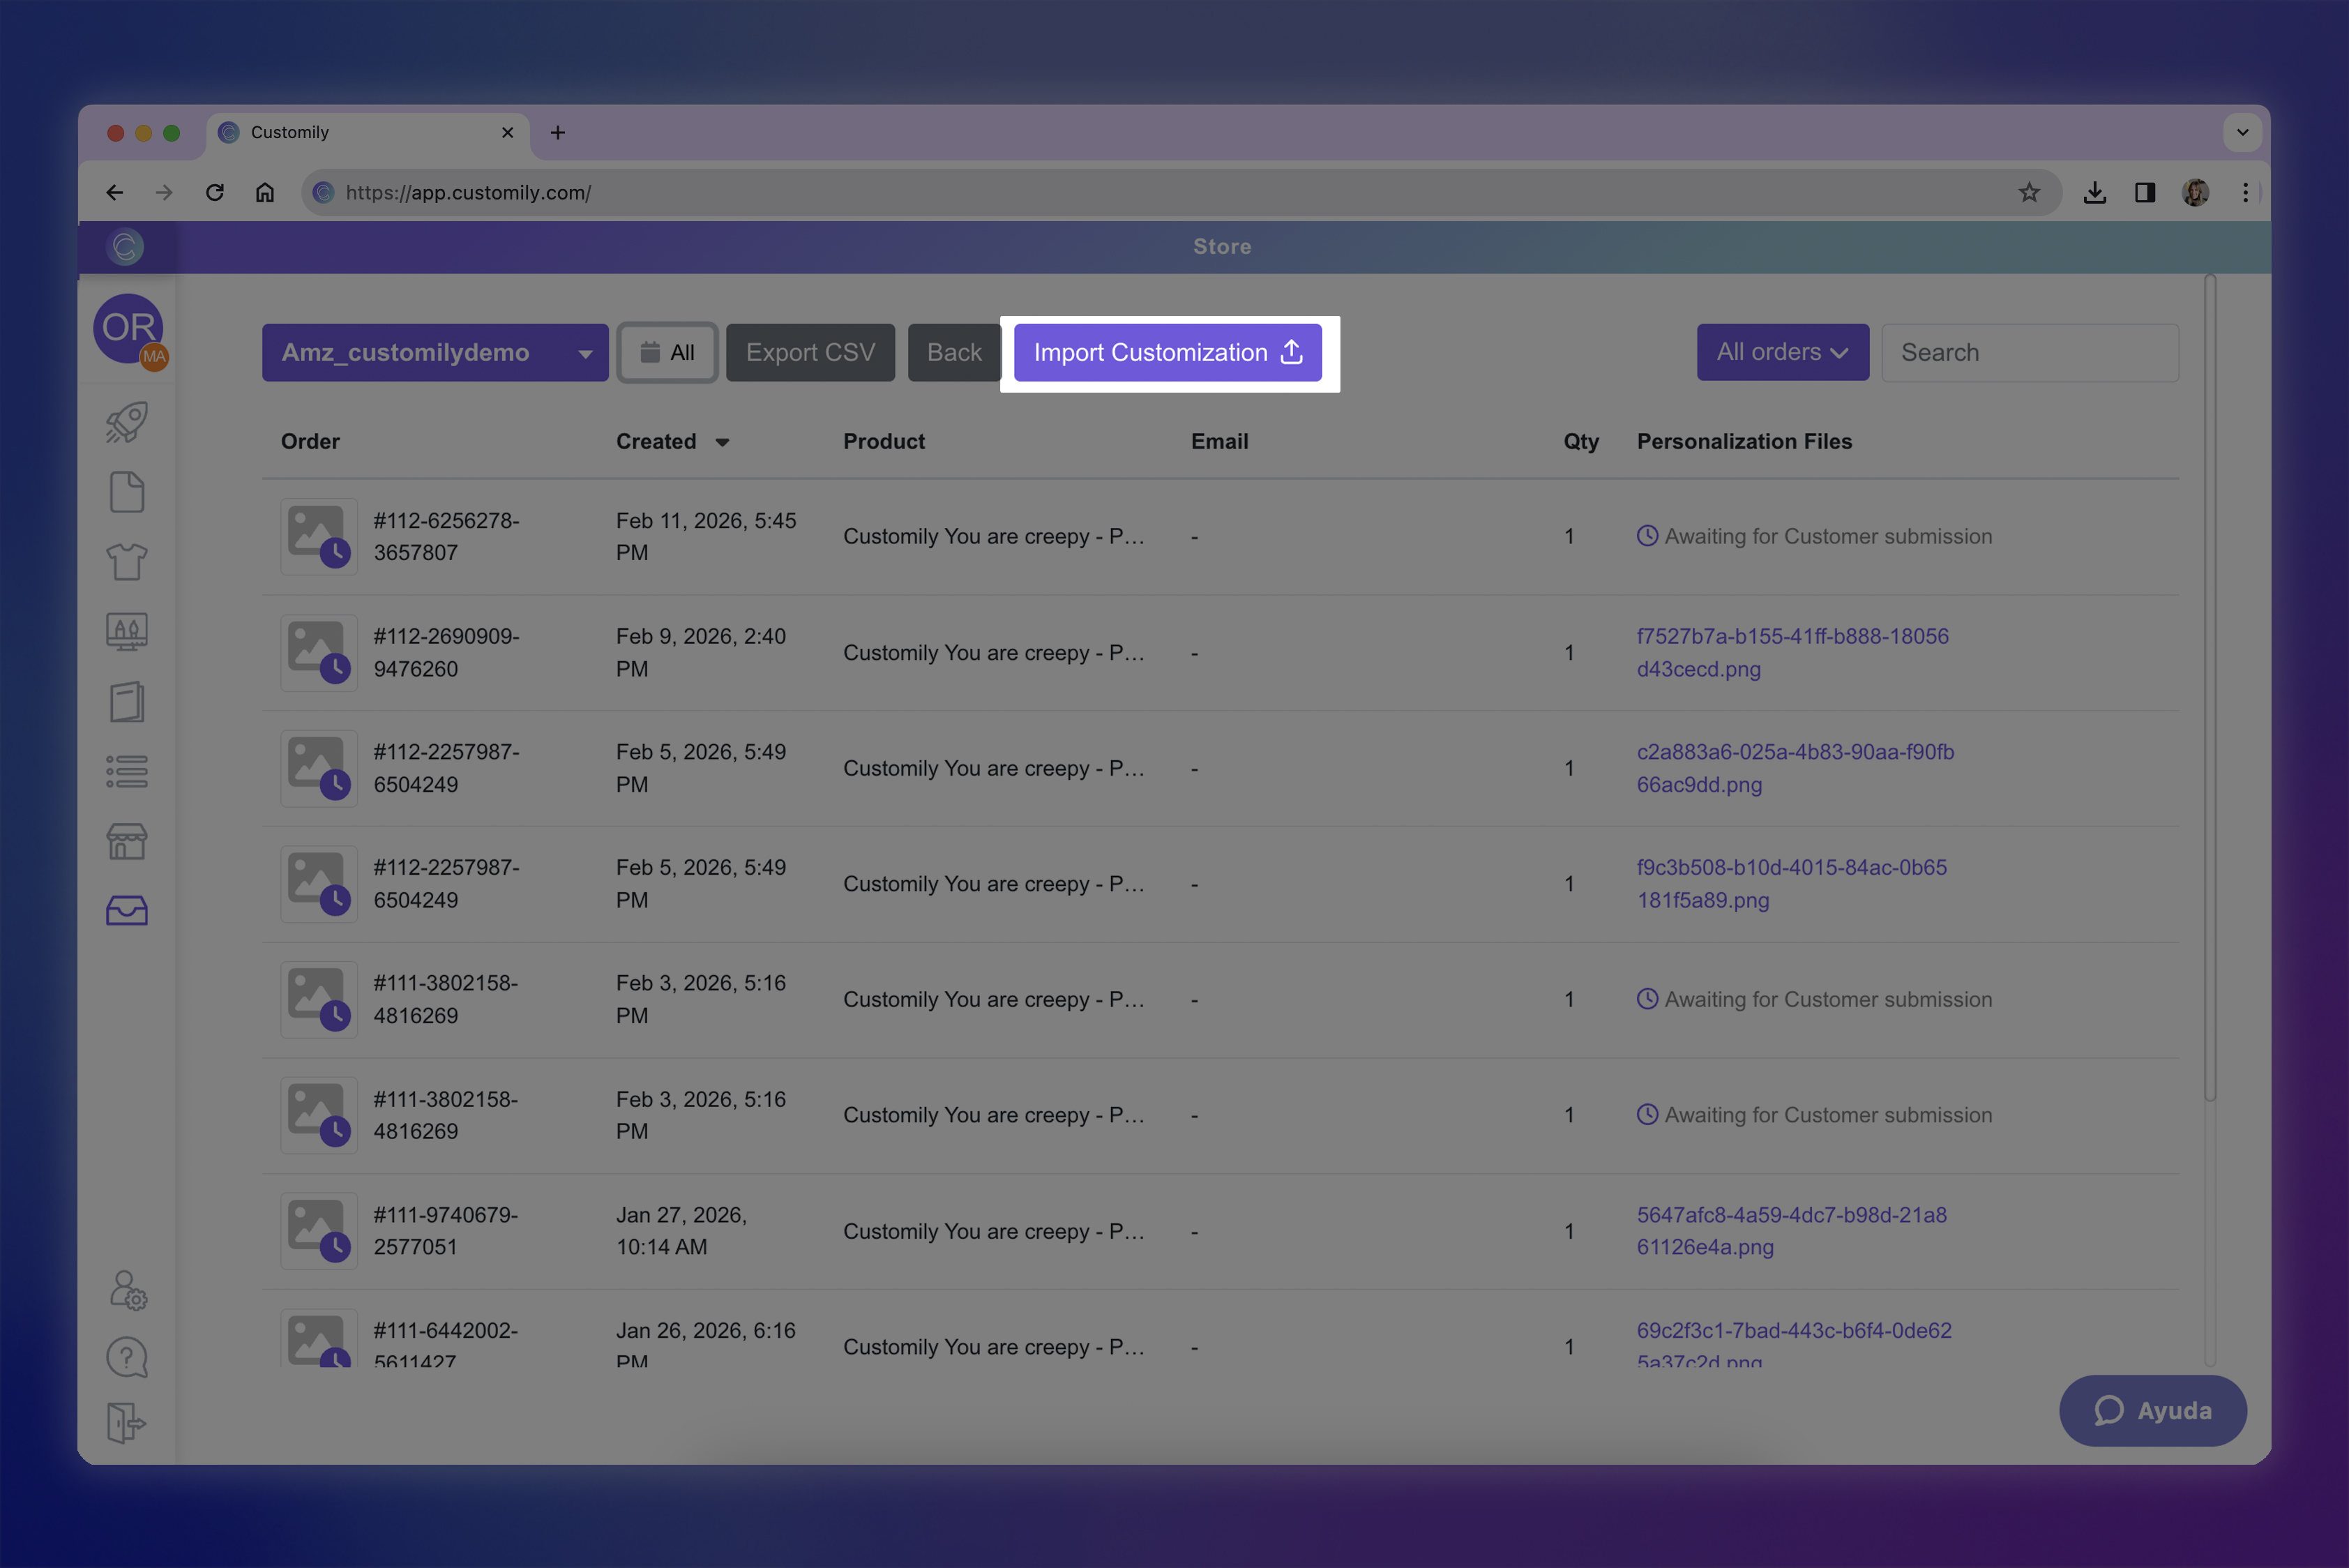Click the Export CSV button
Image resolution: width=2349 pixels, height=1568 pixels.
pyautogui.click(x=810, y=352)
